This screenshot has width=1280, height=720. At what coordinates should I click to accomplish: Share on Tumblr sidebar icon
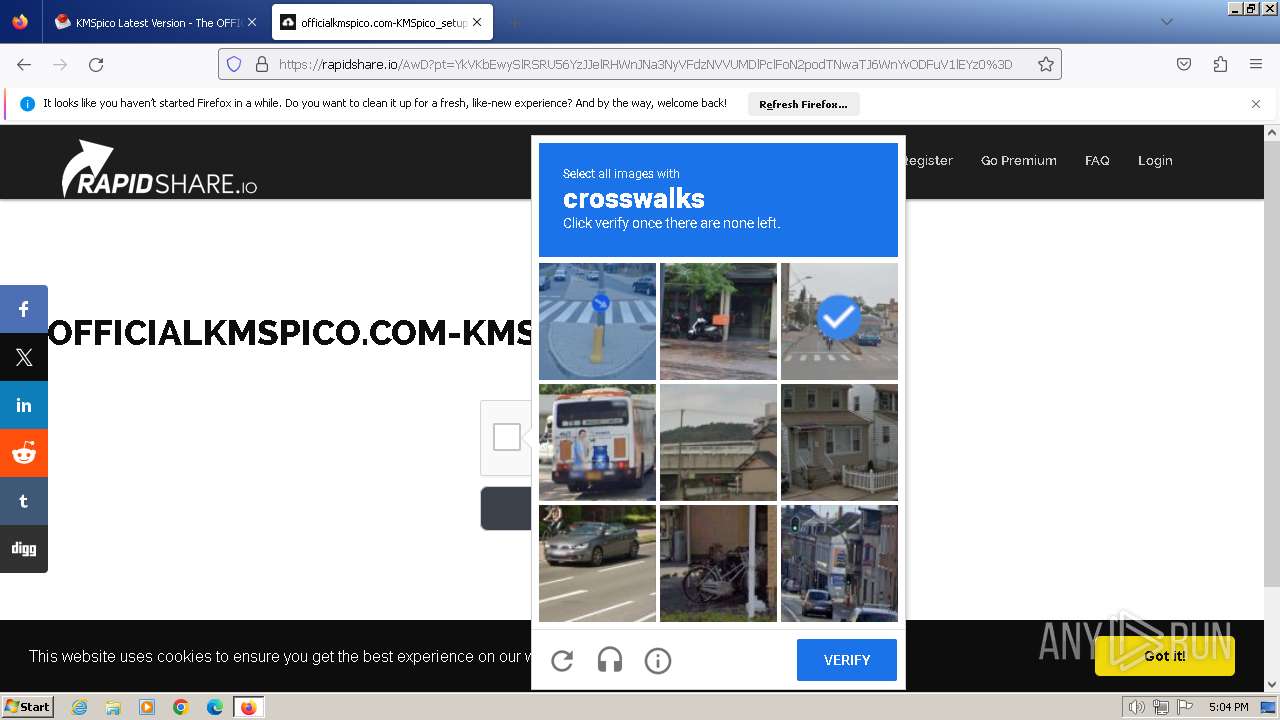tap(24, 501)
